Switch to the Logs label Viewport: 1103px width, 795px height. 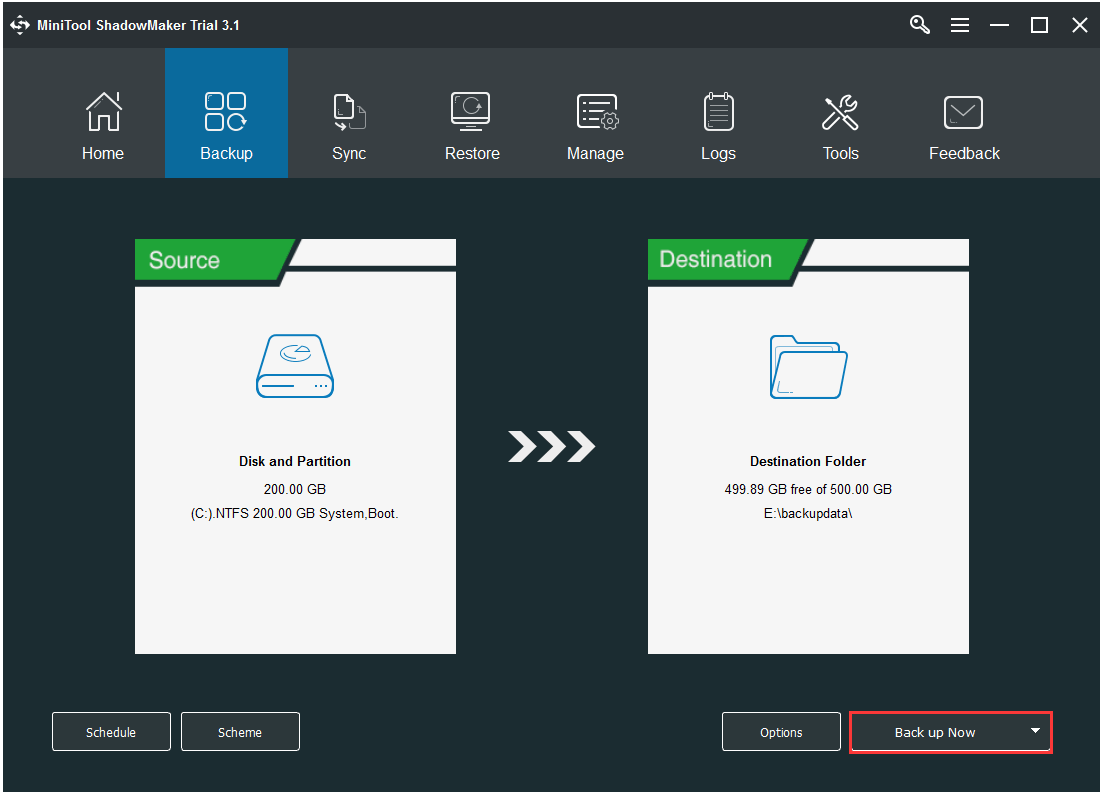pos(718,153)
